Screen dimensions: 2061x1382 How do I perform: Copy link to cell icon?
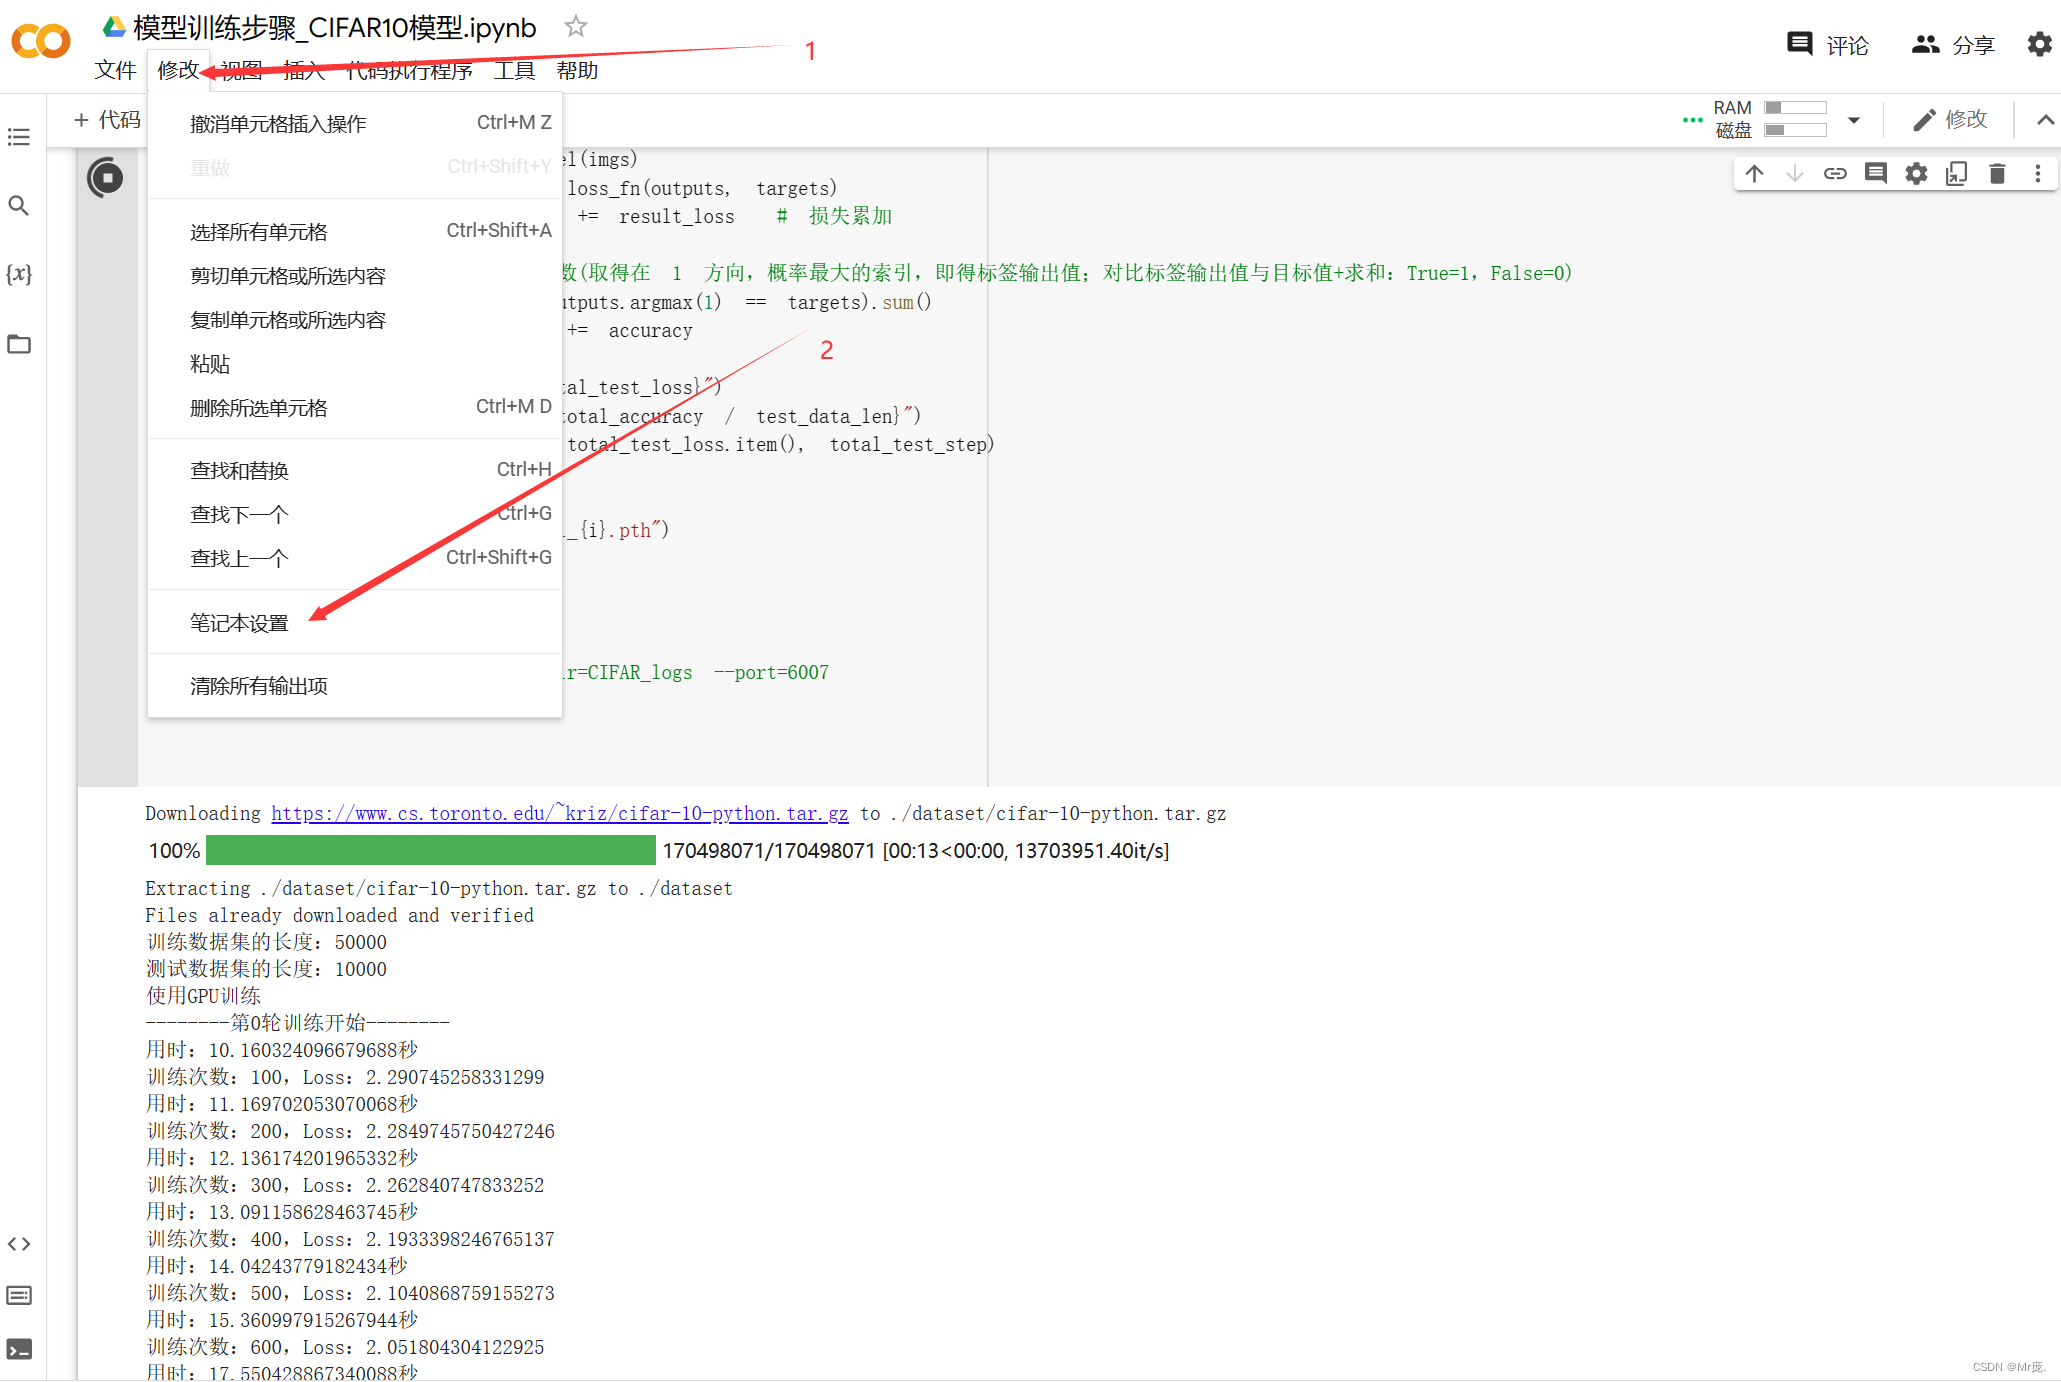tap(1835, 174)
